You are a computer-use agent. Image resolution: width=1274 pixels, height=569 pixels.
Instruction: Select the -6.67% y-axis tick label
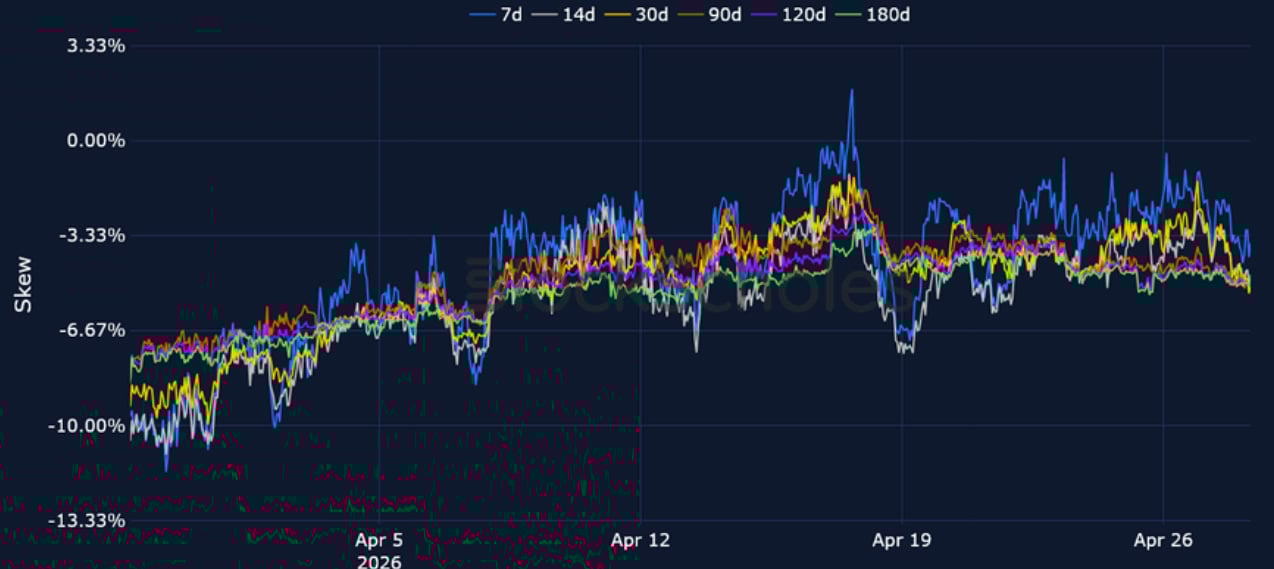point(94,330)
